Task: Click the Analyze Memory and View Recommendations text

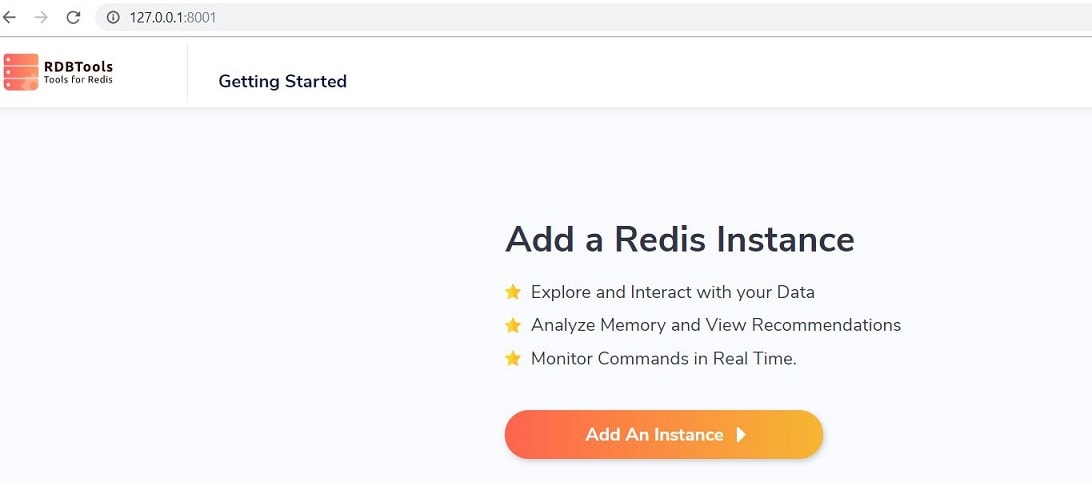Action: tap(716, 325)
